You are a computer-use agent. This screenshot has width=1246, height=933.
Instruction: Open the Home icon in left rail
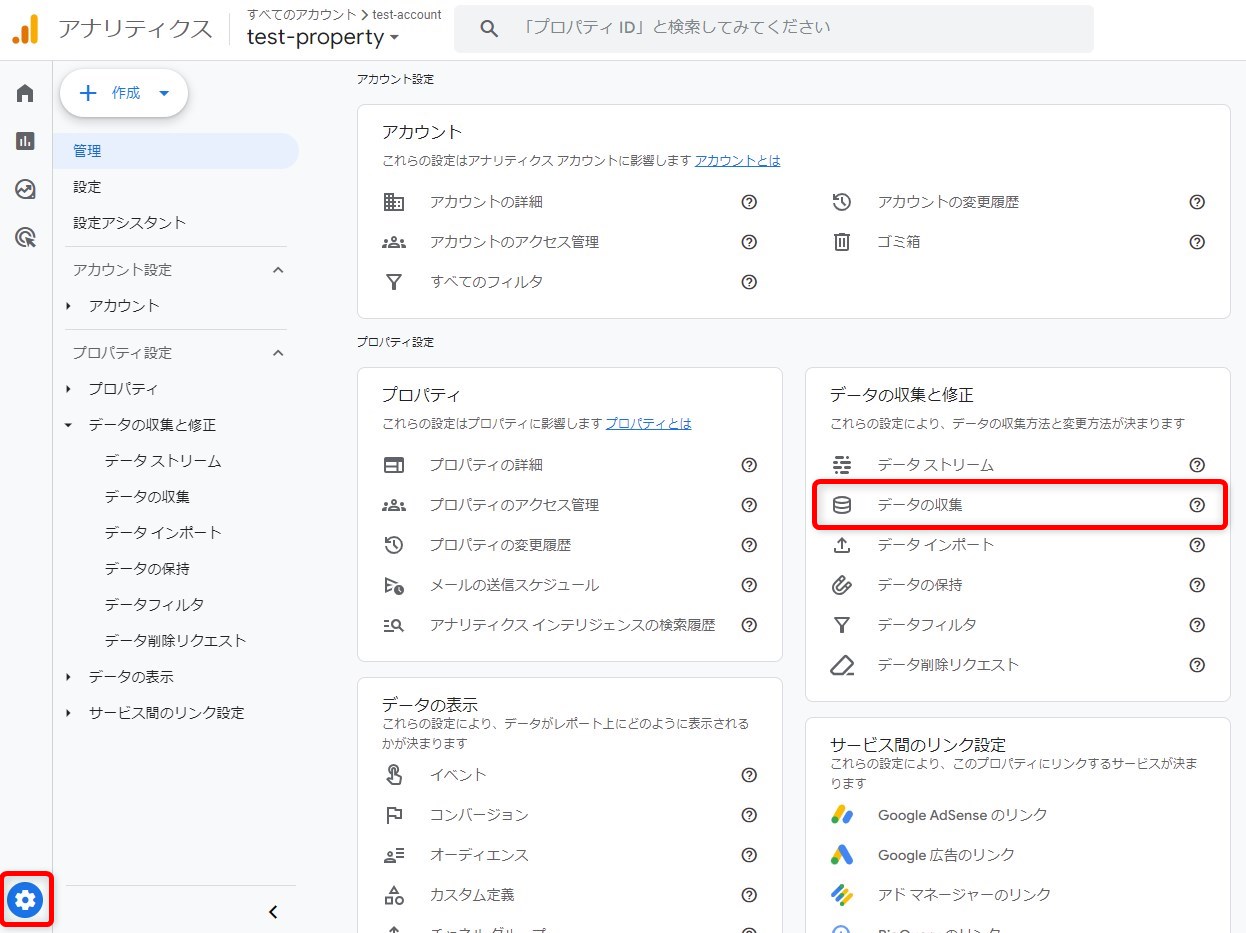[x=25, y=93]
